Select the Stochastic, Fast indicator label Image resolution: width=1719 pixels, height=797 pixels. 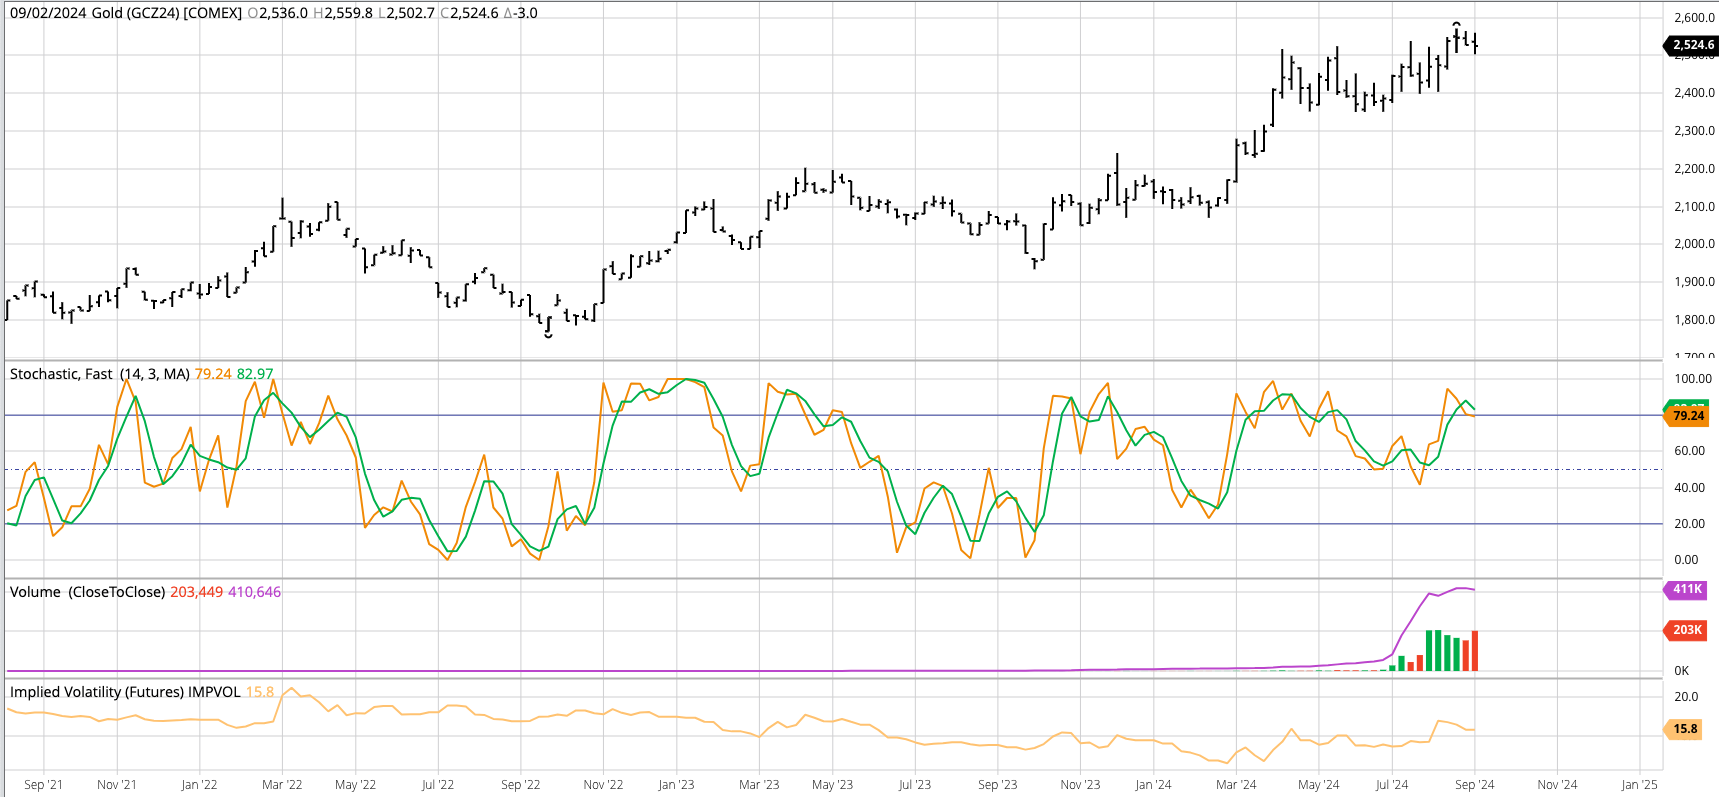point(61,374)
